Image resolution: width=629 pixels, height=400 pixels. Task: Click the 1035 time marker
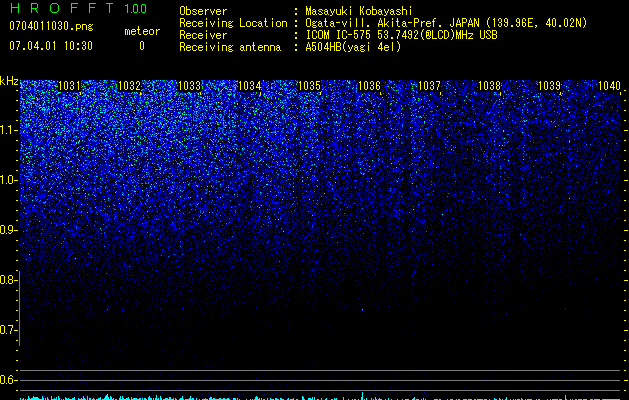click(310, 86)
